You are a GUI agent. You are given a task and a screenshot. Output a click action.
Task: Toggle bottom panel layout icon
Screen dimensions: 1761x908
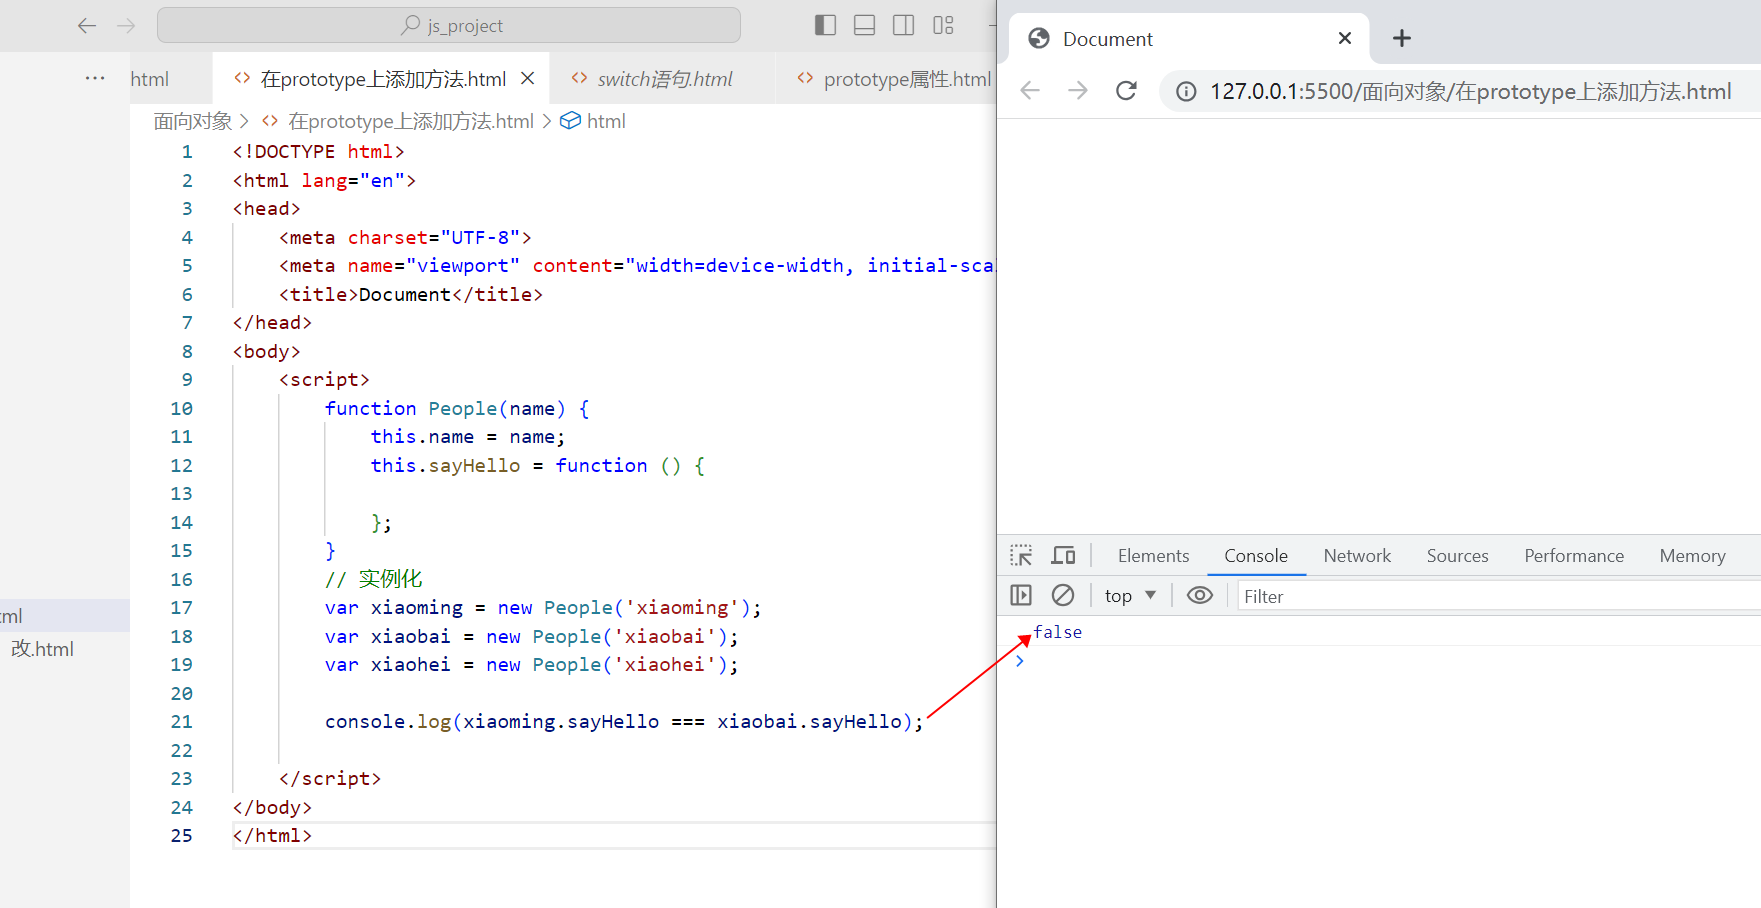click(x=864, y=25)
